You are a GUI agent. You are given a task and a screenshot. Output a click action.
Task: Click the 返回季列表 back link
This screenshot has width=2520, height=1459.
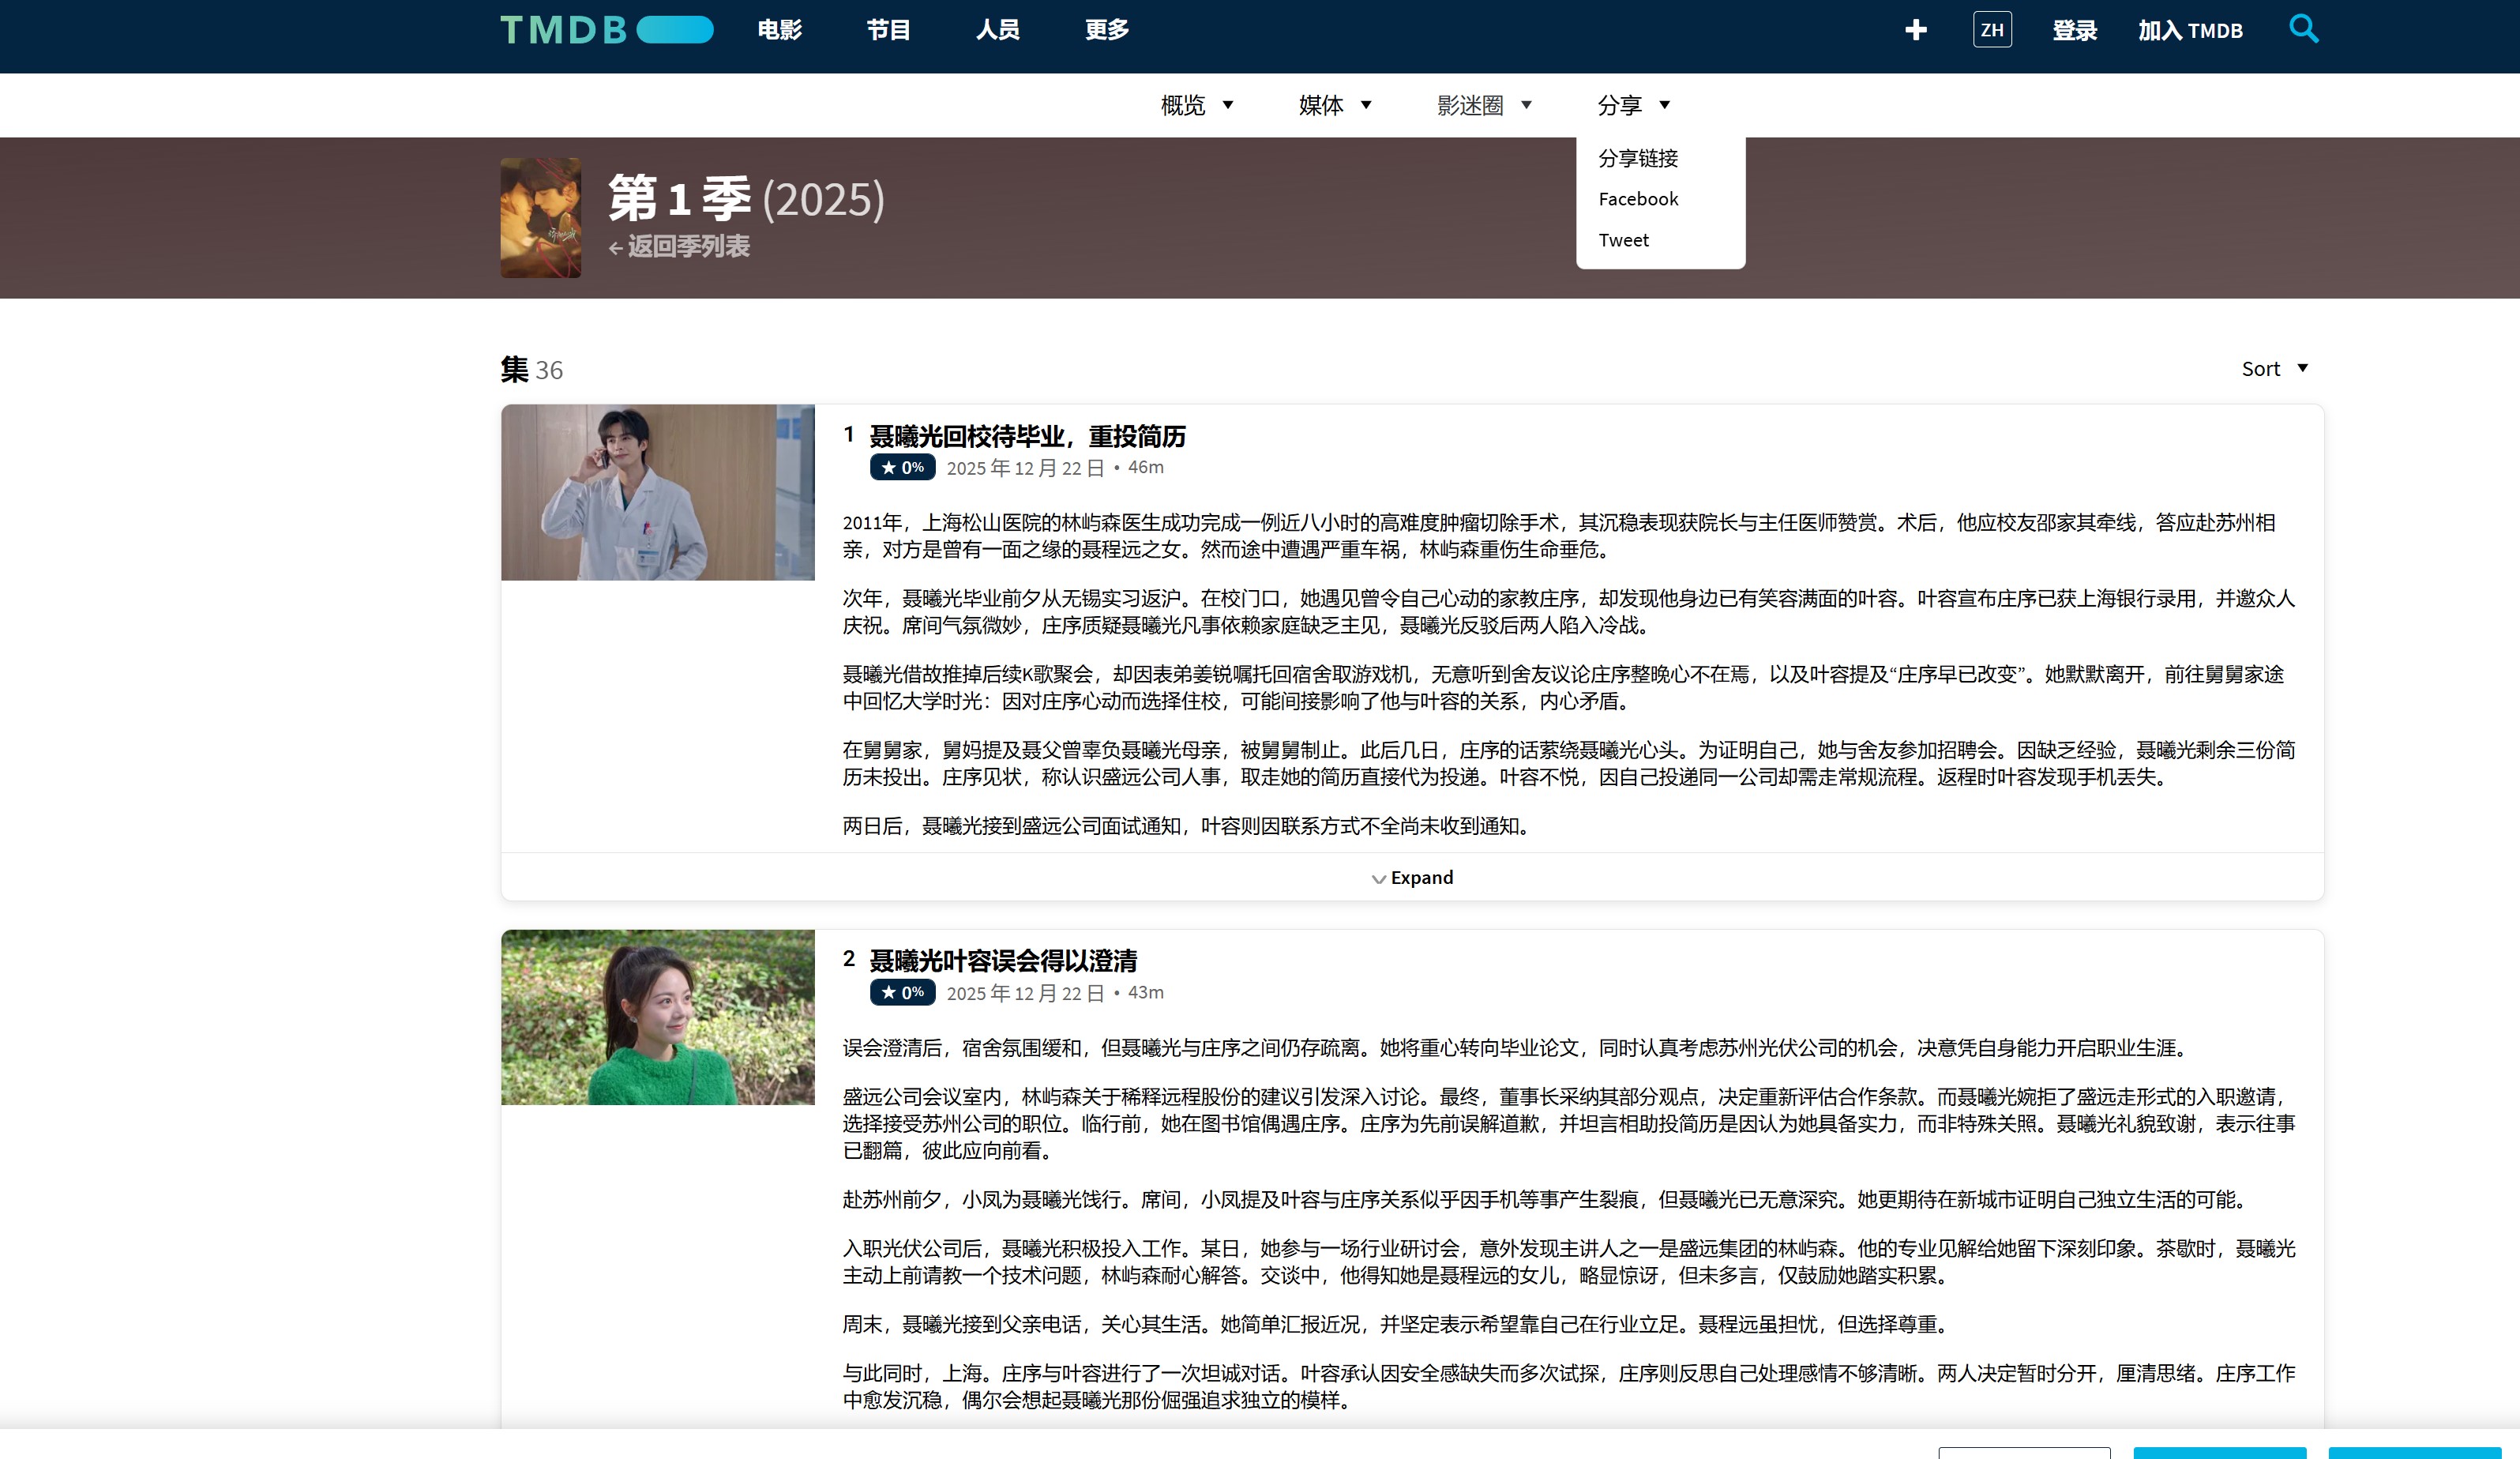[x=680, y=246]
